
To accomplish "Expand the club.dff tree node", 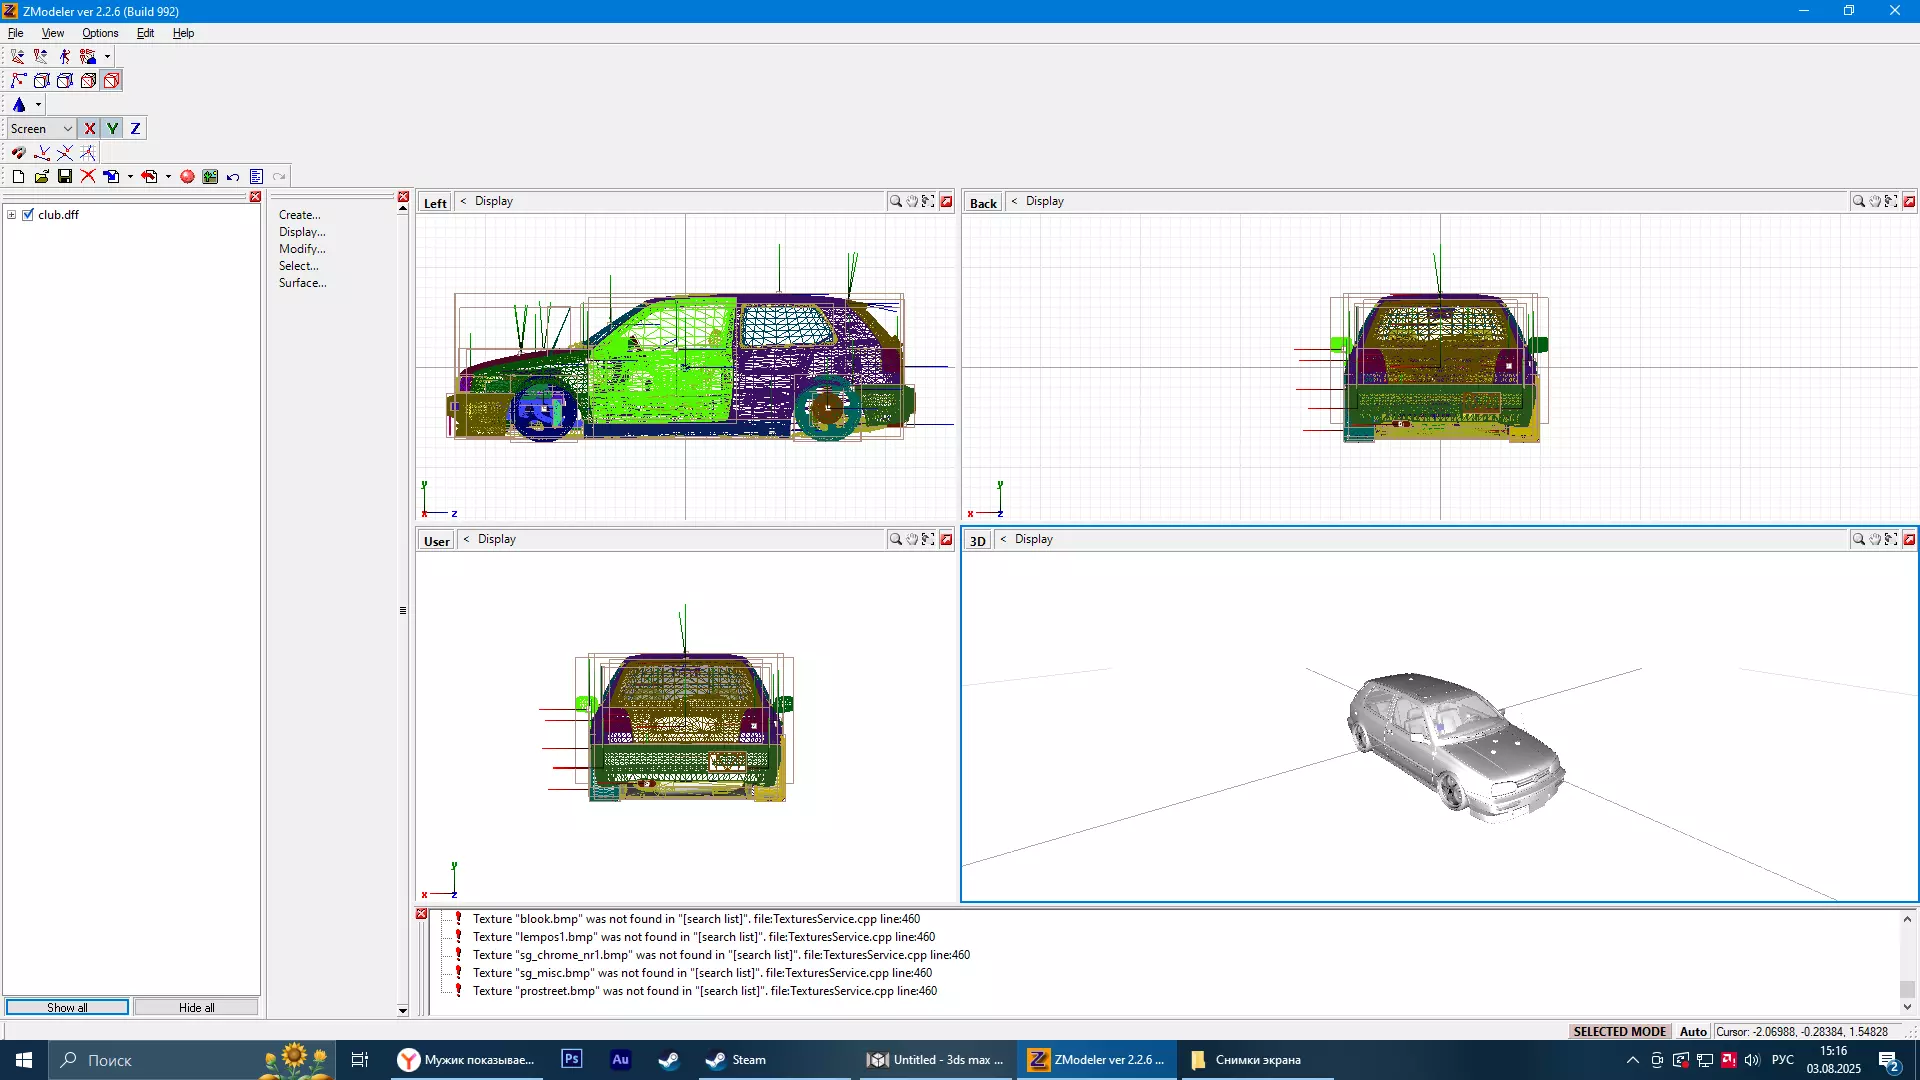I will 11,215.
